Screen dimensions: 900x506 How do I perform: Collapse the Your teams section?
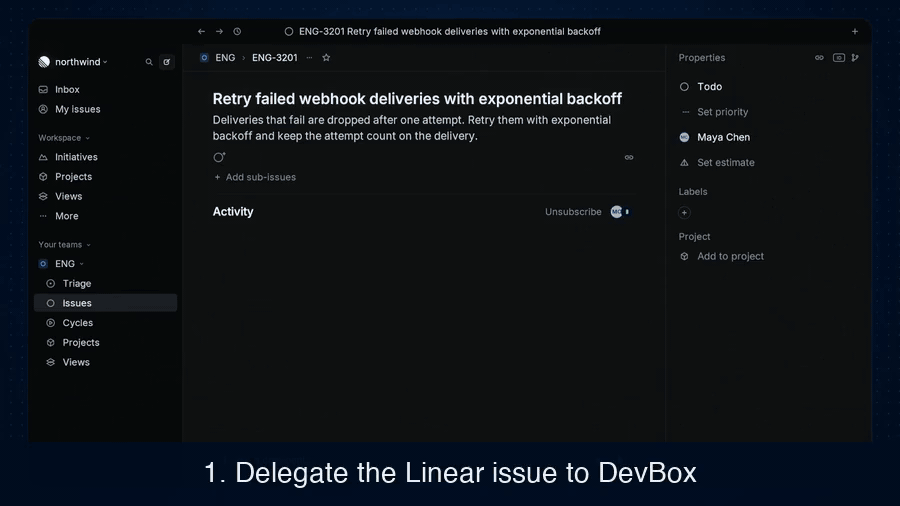click(x=65, y=244)
